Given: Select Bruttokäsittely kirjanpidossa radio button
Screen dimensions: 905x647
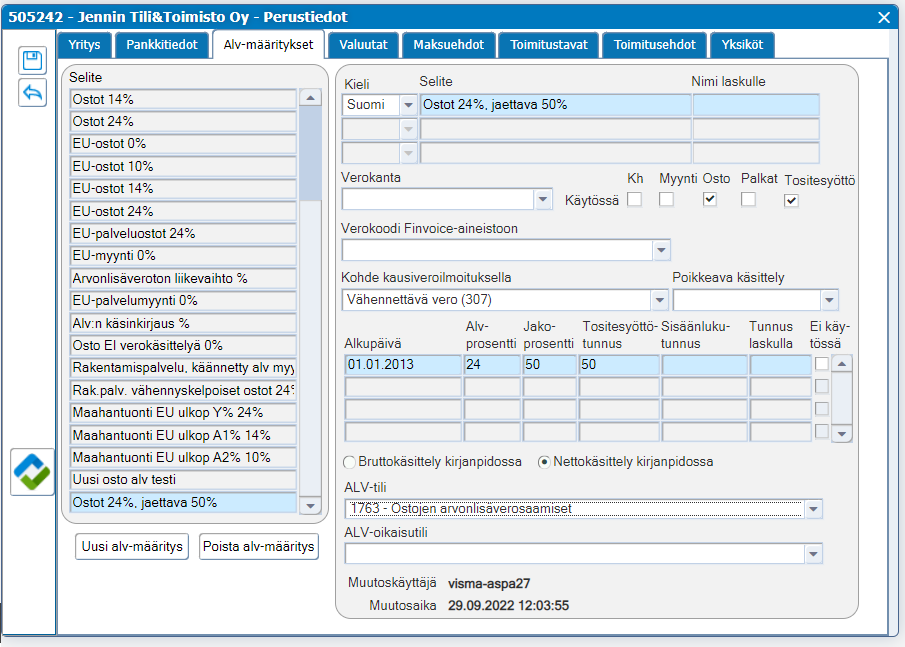Looking at the screenshot, I should (349, 462).
